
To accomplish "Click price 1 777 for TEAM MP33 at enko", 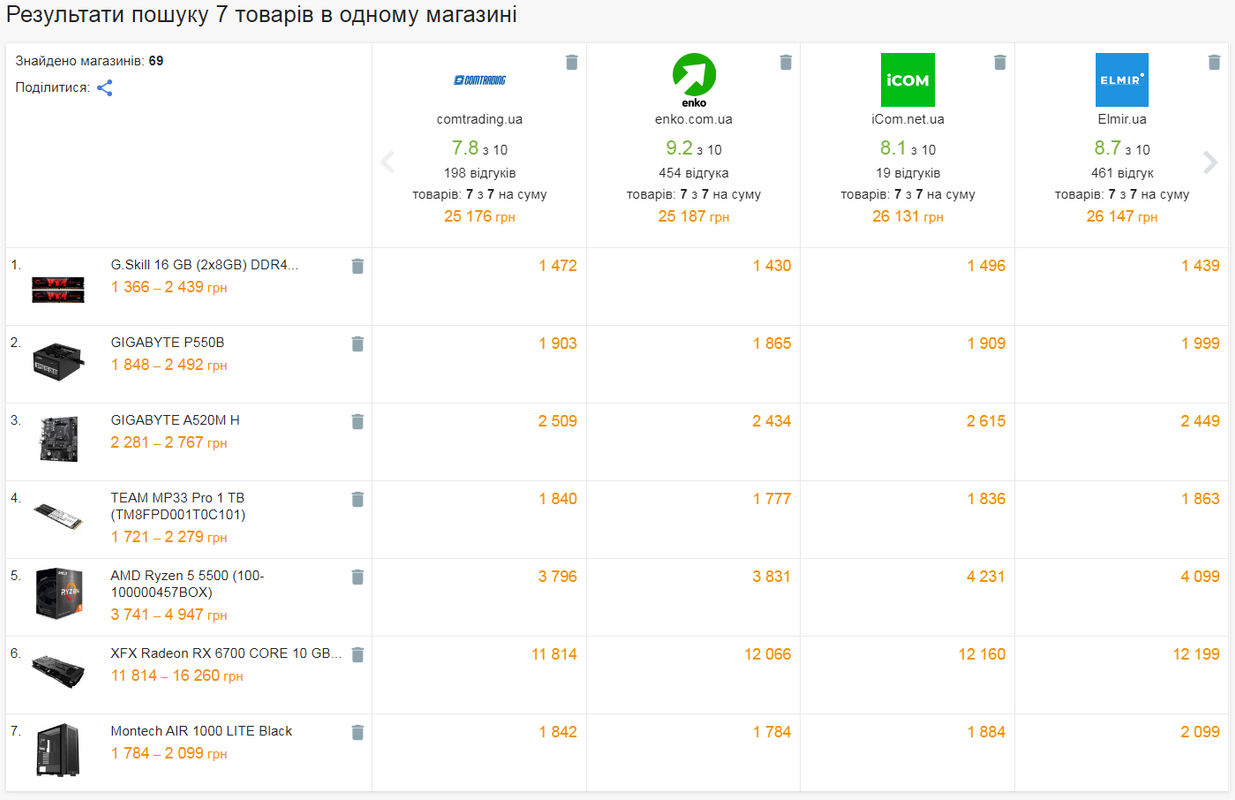I will (x=772, y=499).
